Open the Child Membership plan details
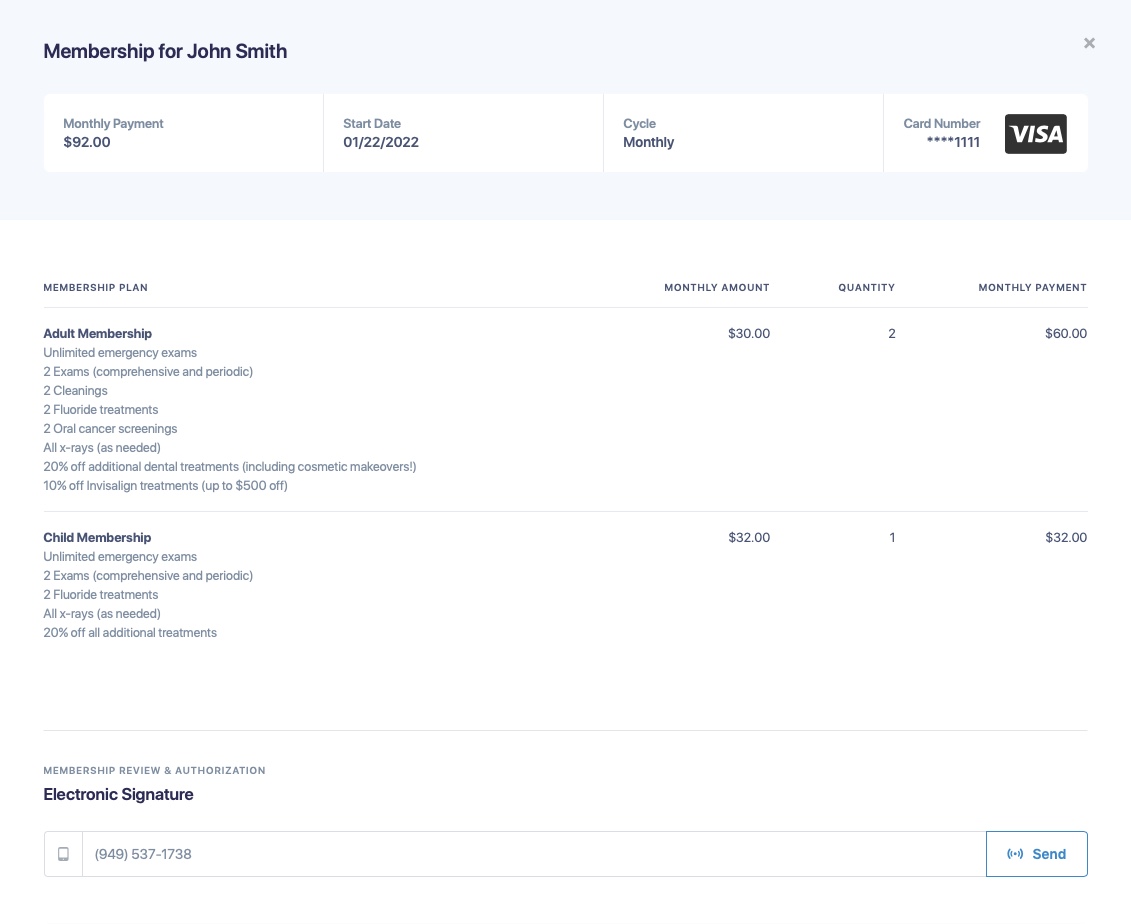This screenshot has width=1131, height=924. coord(97,537)
